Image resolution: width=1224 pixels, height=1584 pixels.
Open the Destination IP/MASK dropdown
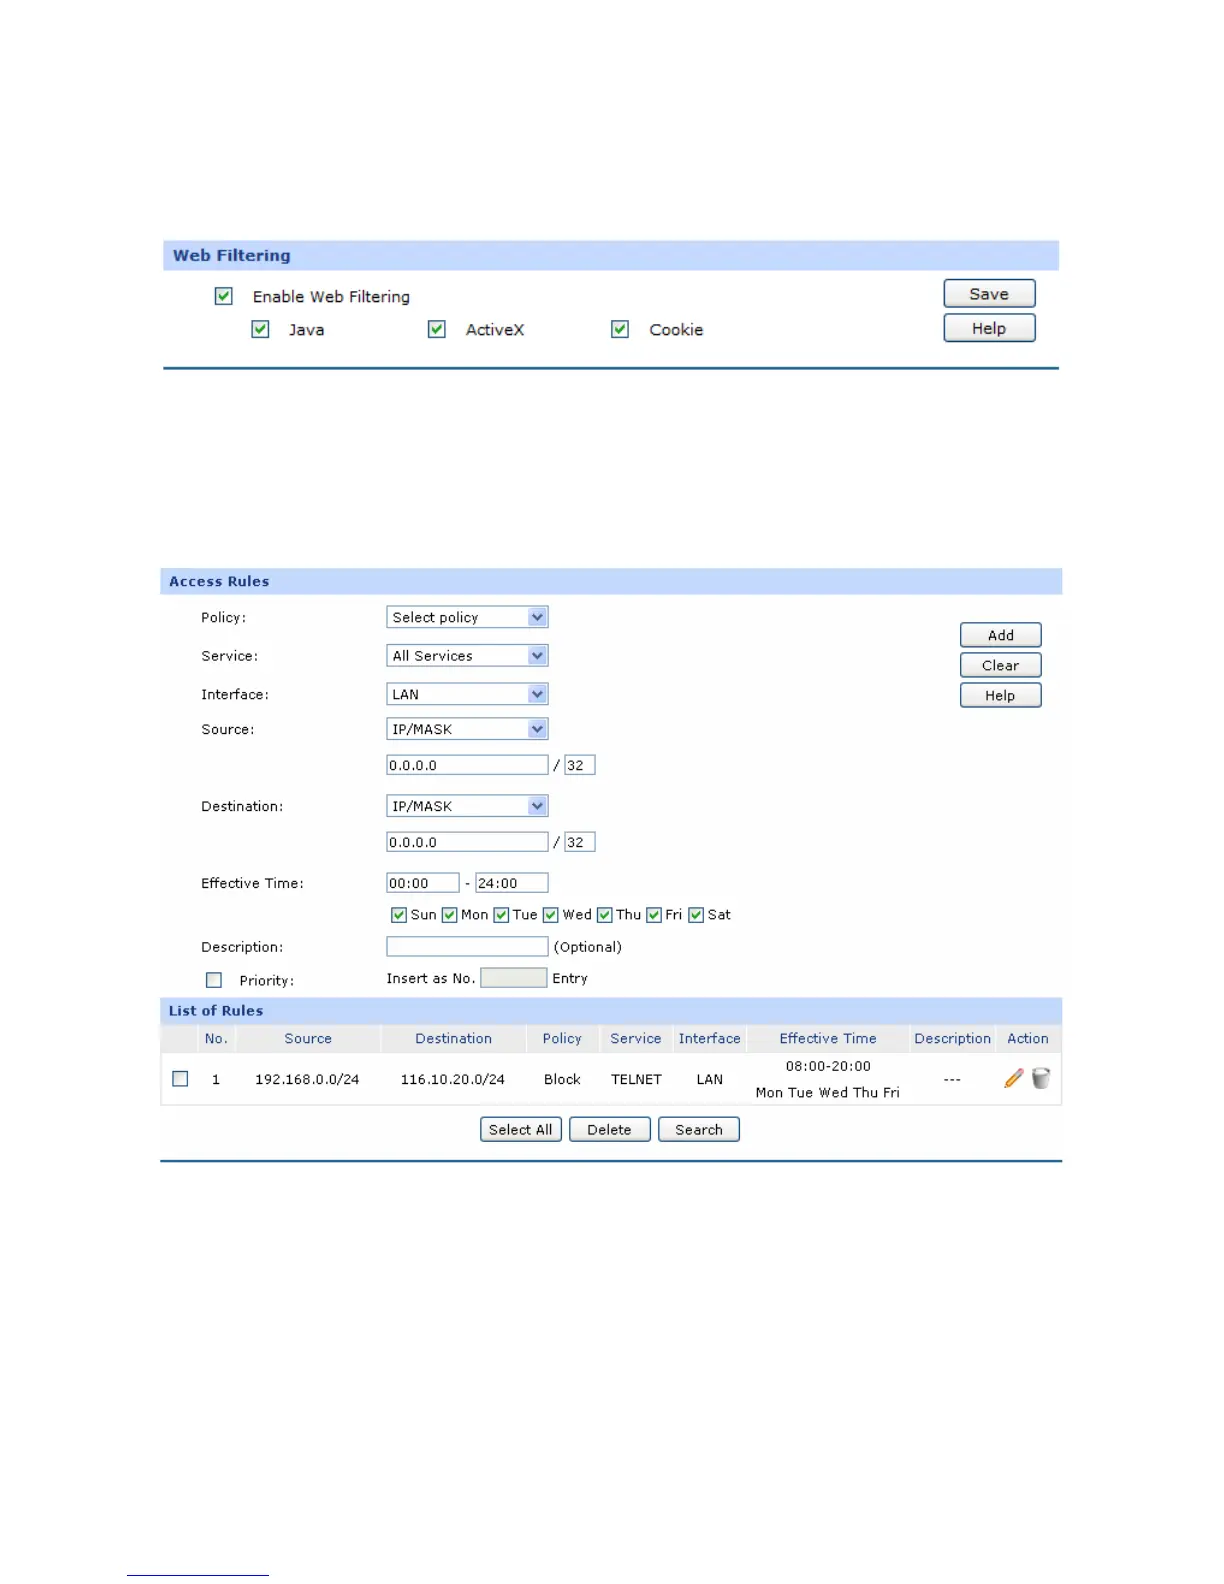467,806
